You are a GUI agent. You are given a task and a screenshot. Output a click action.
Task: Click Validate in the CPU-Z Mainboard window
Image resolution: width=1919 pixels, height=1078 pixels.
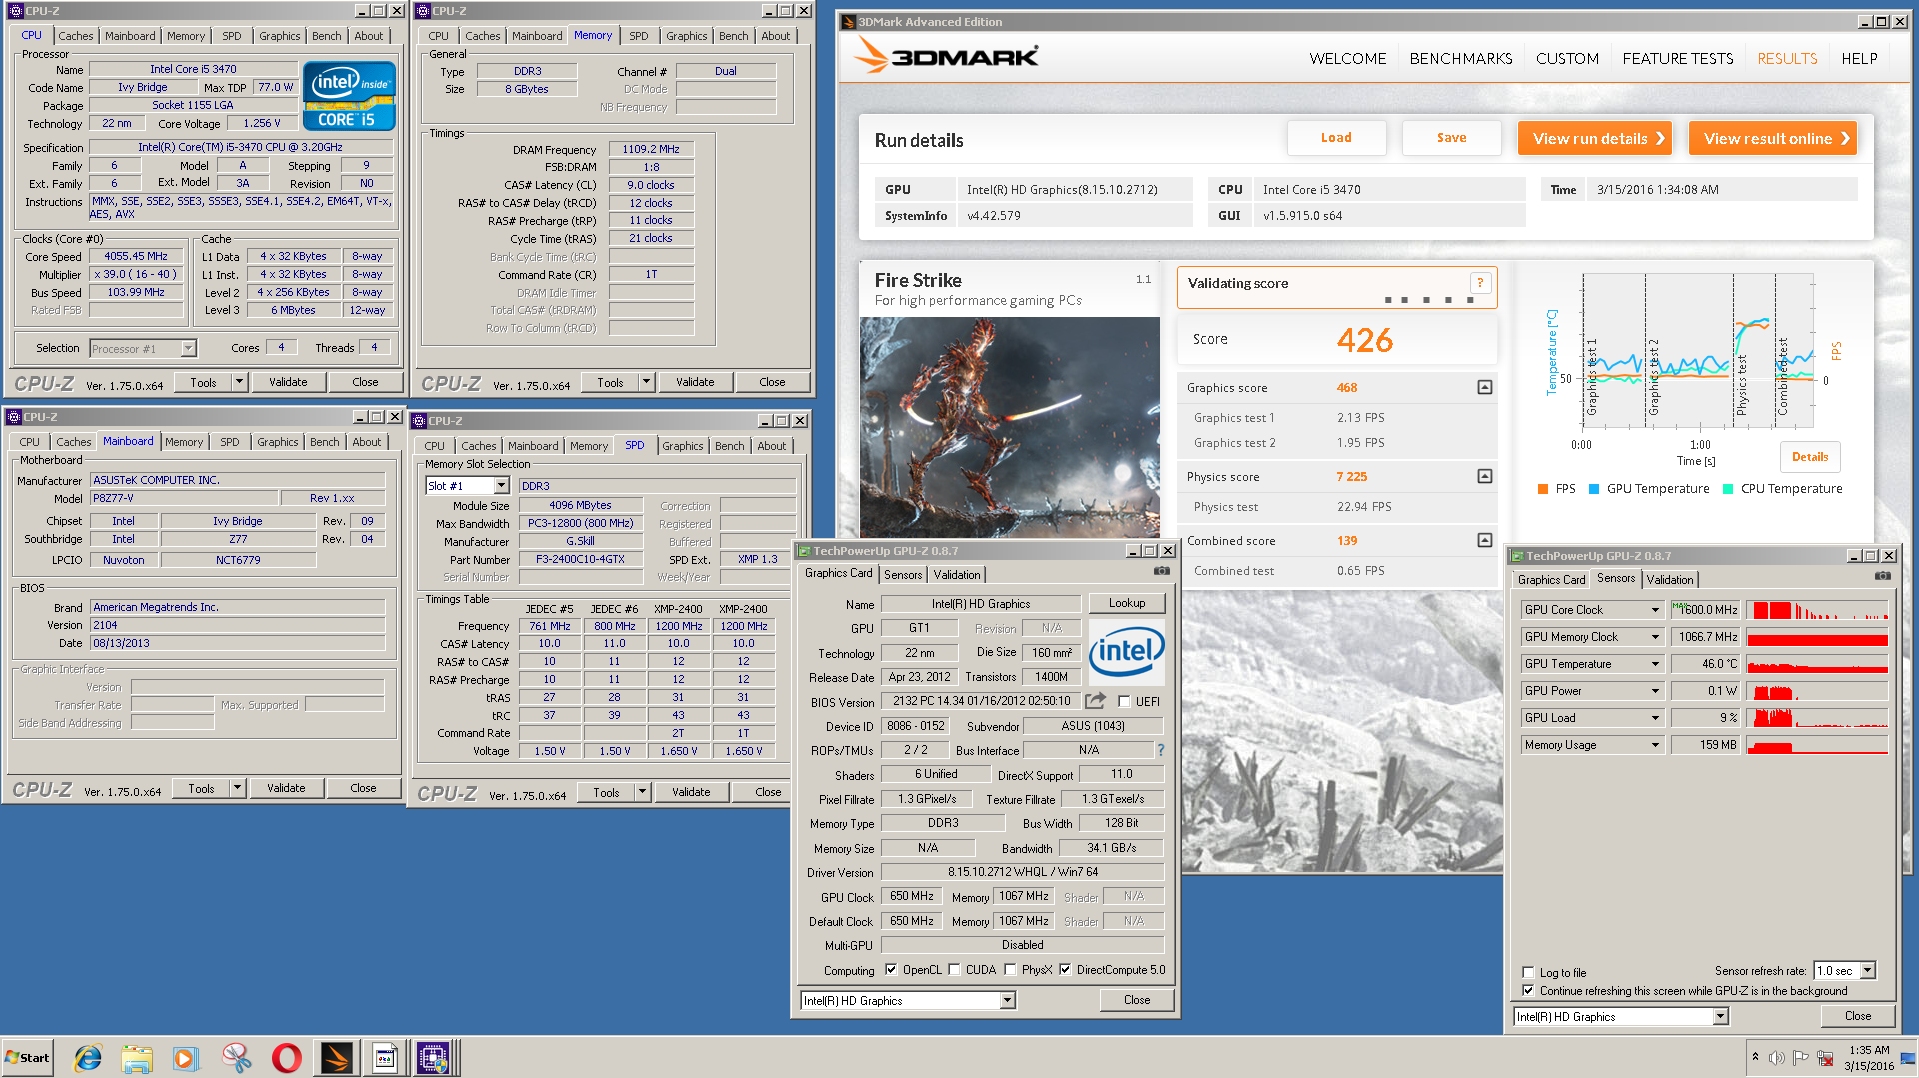[x=286, y=788]
